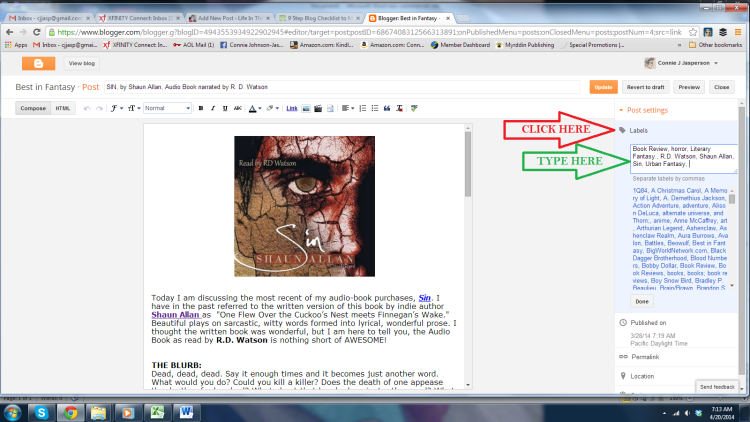This screenshot has height=422, width=750.
Task: Click the undo arrow icon
Action: [x=85, y=108]
